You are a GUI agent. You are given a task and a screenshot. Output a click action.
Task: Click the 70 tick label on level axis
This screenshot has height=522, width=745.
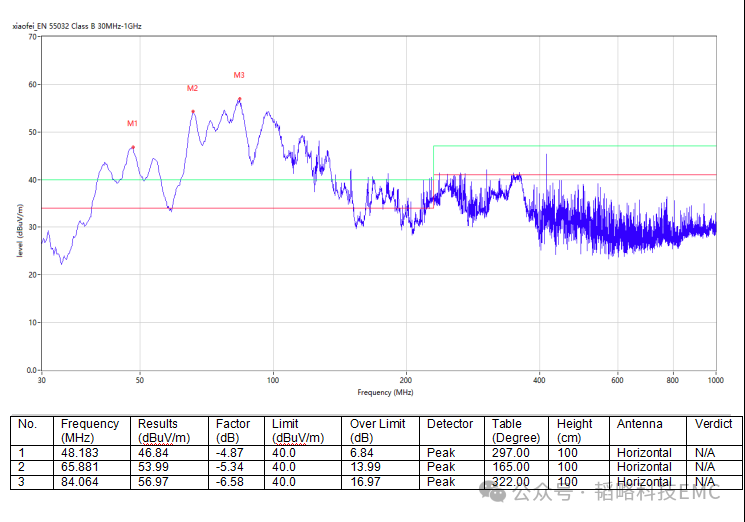point(33,37)
